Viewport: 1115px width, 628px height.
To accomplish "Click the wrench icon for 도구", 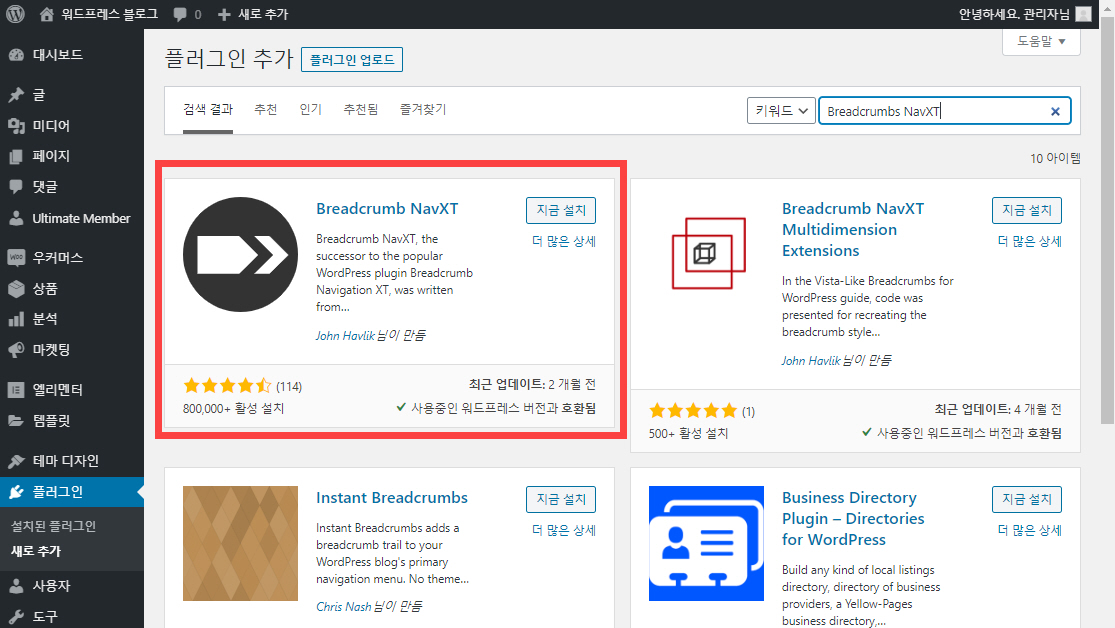I will coord(16,617).
